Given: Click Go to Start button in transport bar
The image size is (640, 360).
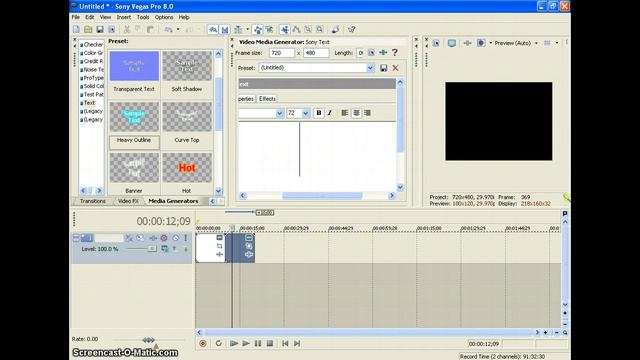Looking at the screenshot, I should [285, 344].
